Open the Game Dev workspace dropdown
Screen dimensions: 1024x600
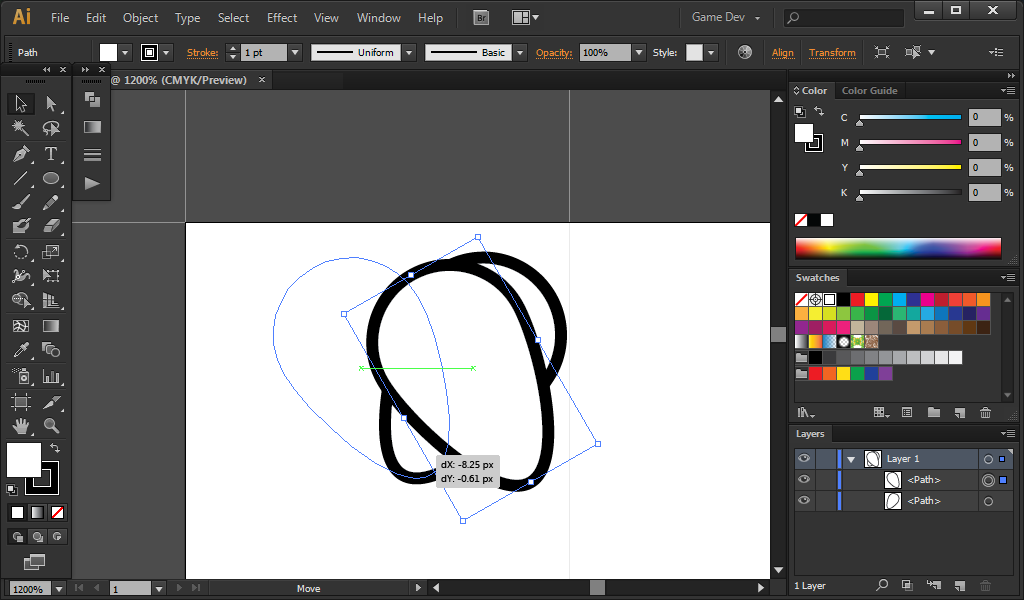coord(726,18)
